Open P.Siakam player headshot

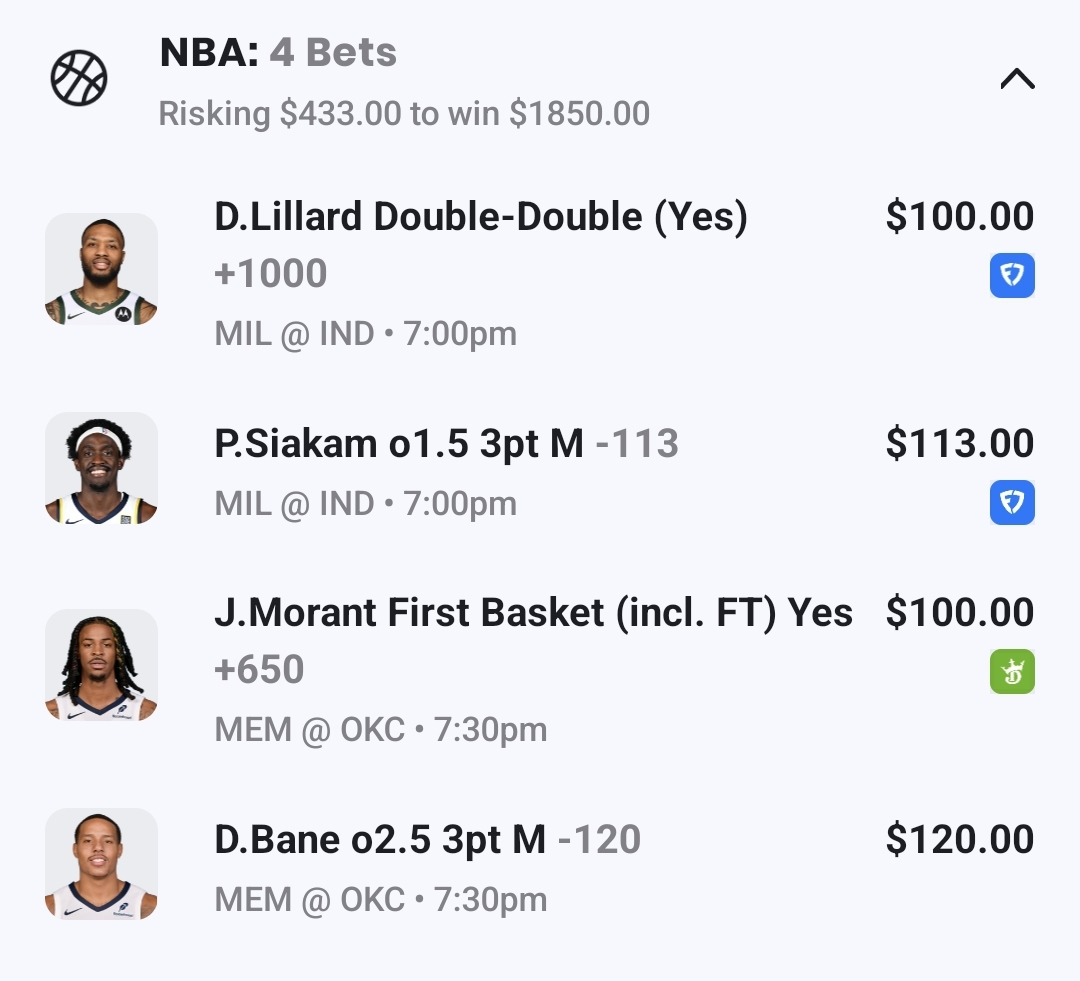point(101,468)
